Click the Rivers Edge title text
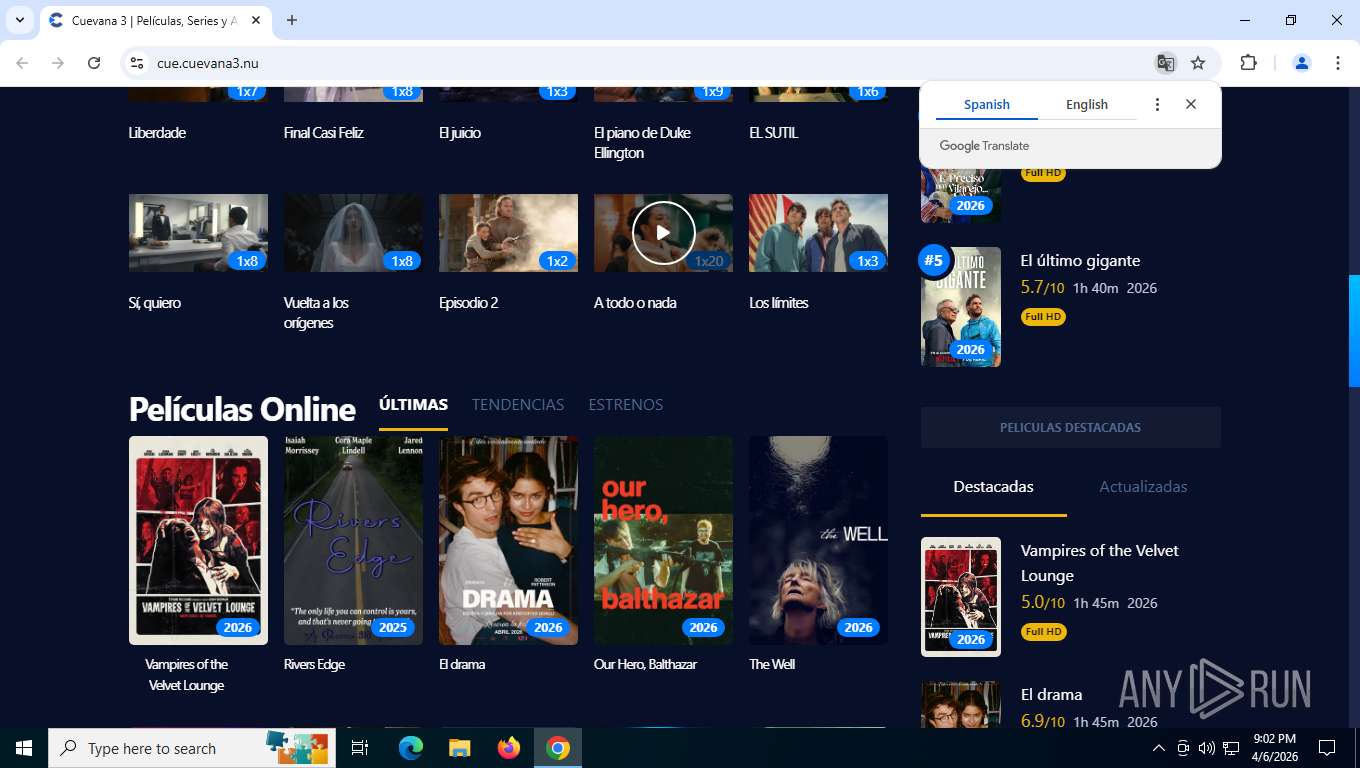 (x=314, y=664)
